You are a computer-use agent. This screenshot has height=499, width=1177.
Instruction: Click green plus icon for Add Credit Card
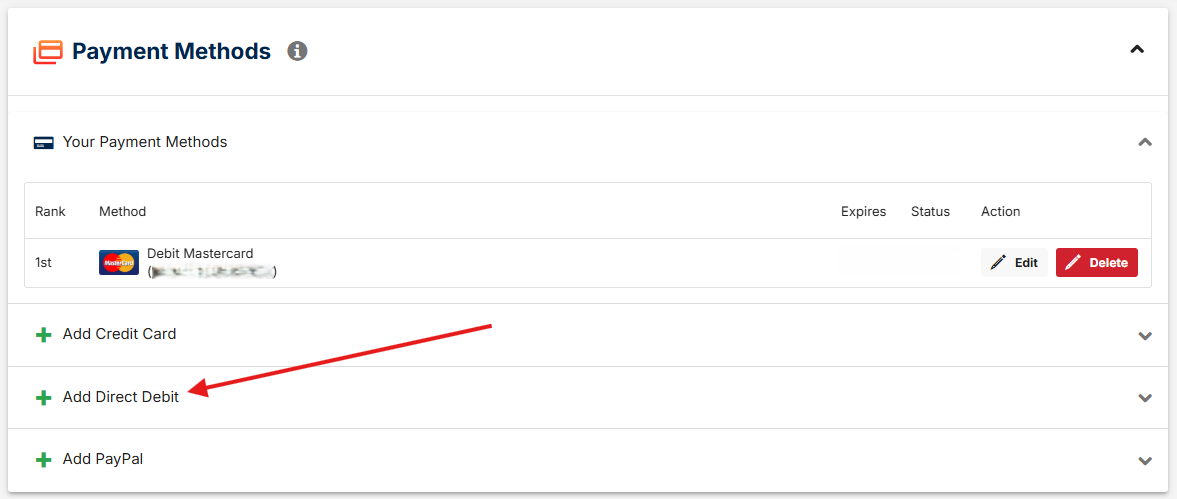(44, 335)
